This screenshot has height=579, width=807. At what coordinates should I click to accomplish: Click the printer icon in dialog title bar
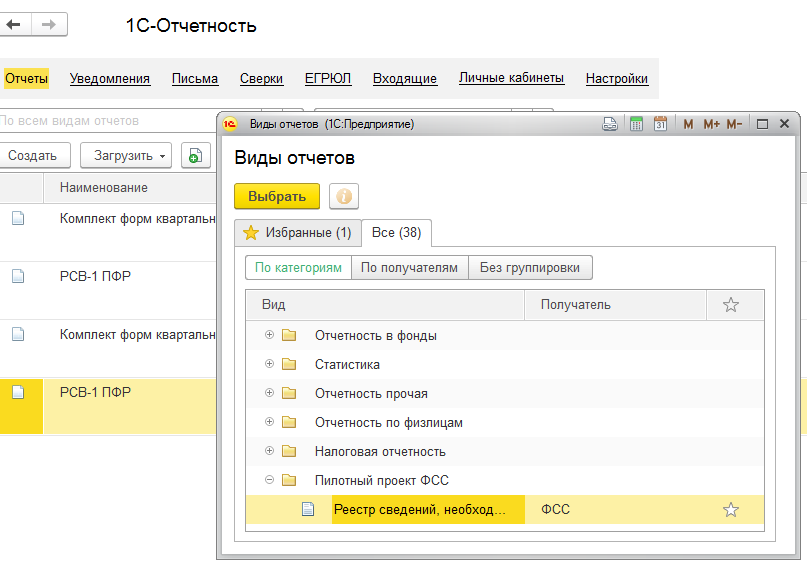tap(610, 124)
